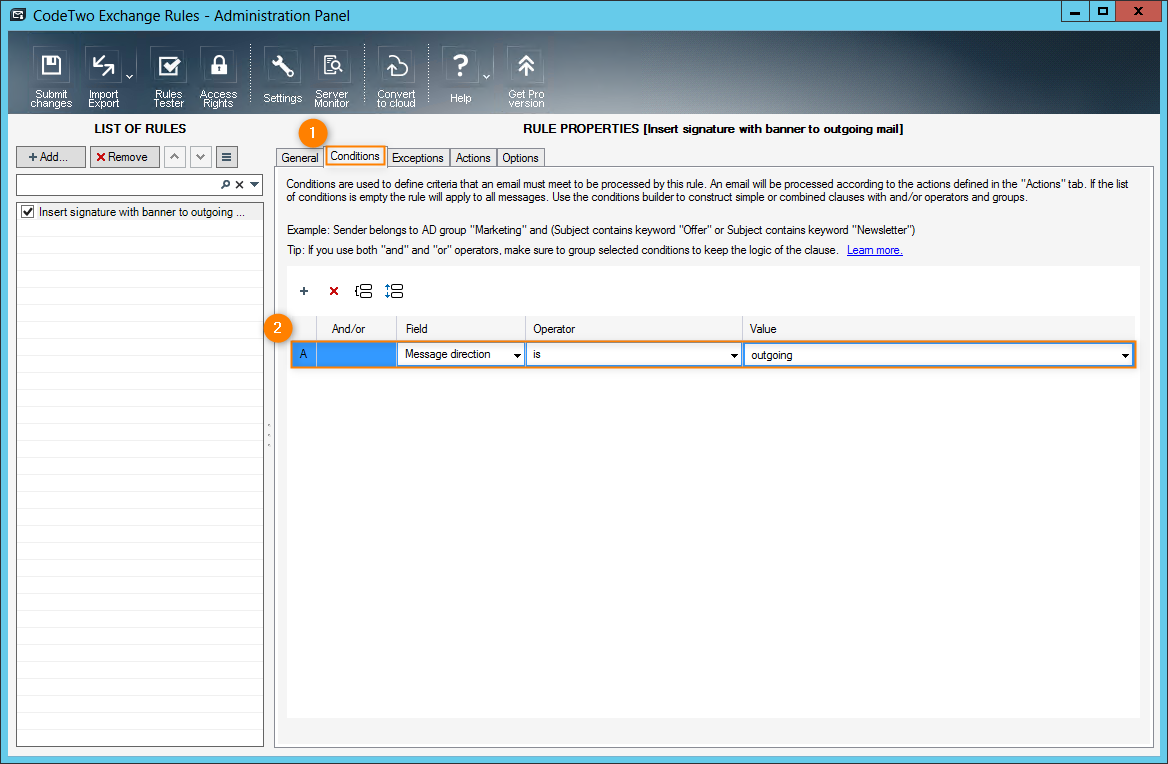This screenshot has width=1168, height=764.
Task: Open rules list menu button
Action: (x=226, y=157)
